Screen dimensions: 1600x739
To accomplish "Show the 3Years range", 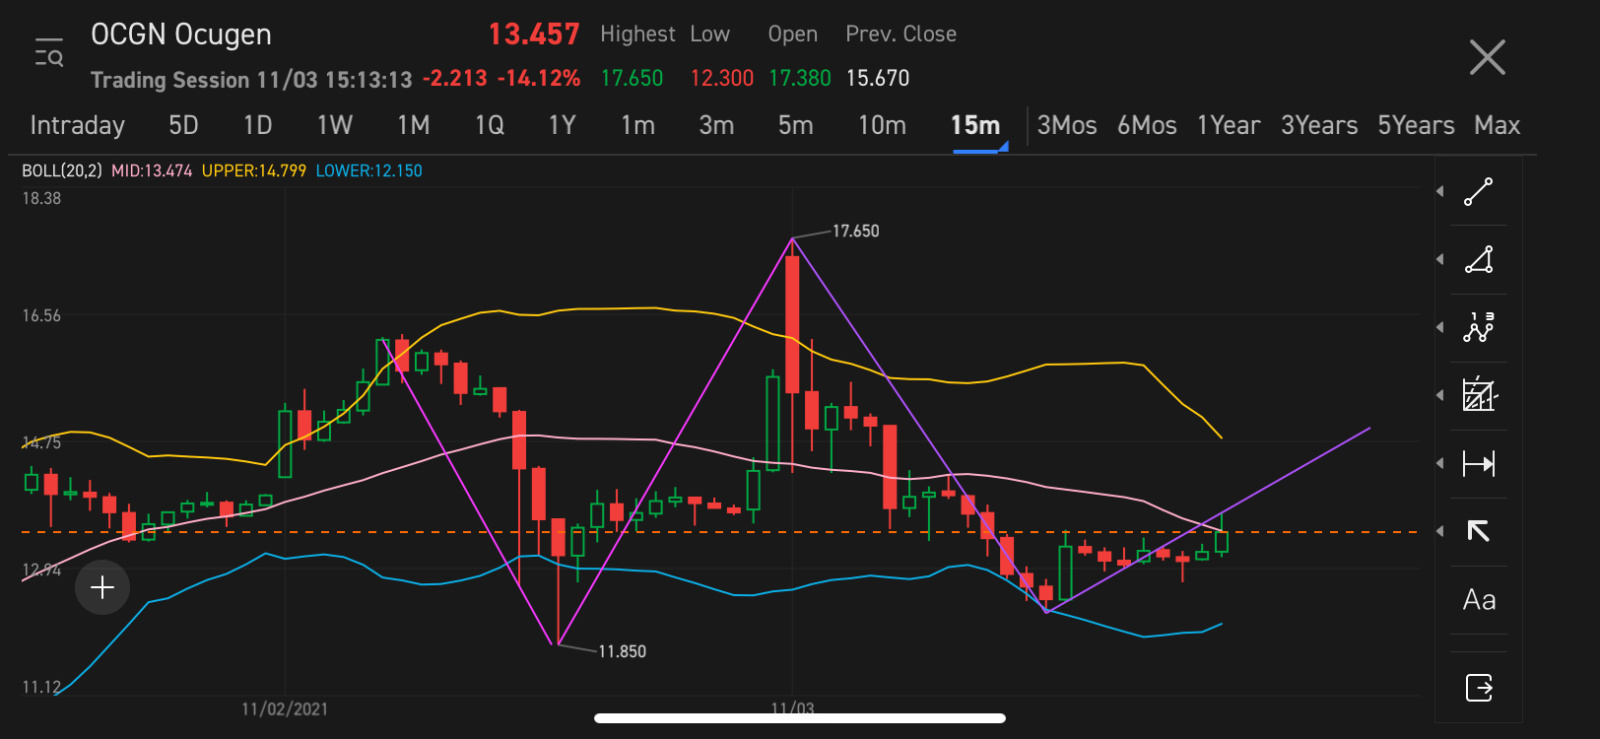I will [x=1319, y=125].
